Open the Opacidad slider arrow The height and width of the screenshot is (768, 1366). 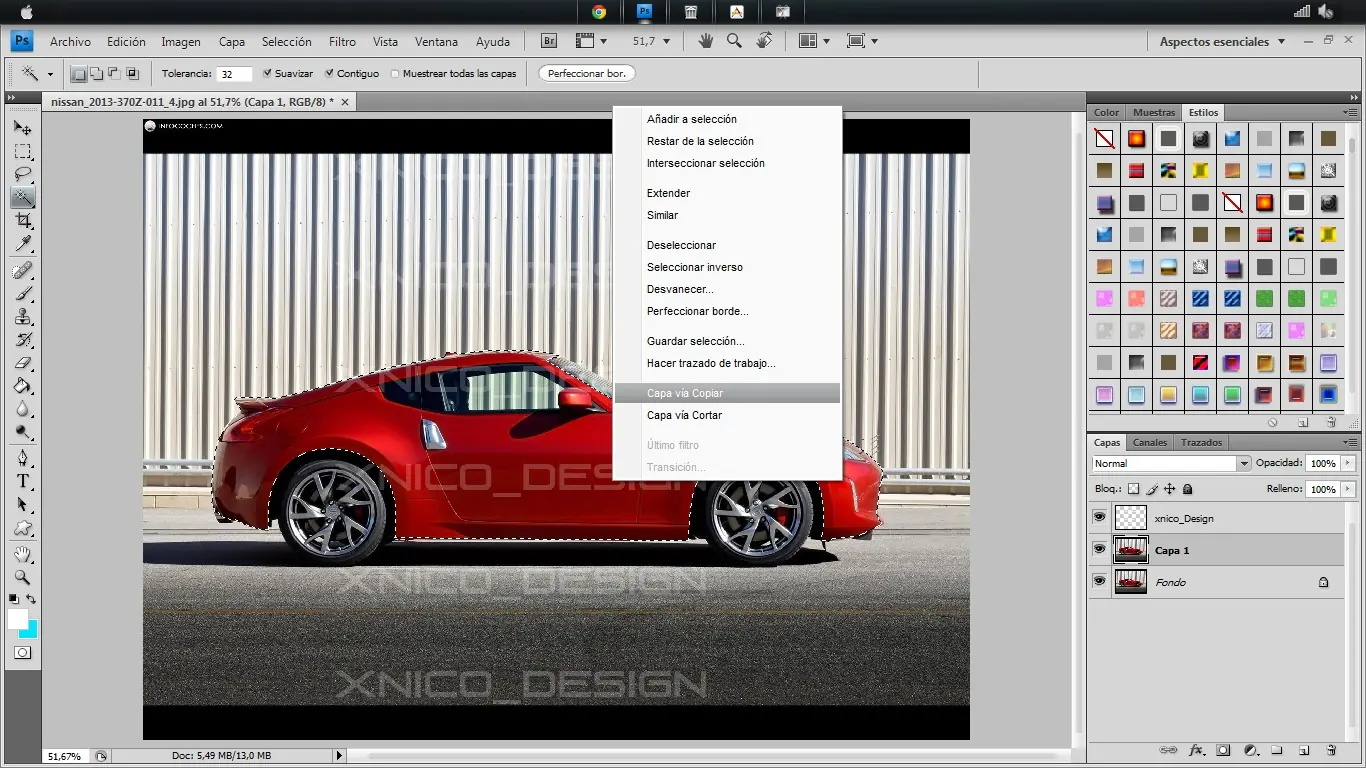[x=1348, y=463]
